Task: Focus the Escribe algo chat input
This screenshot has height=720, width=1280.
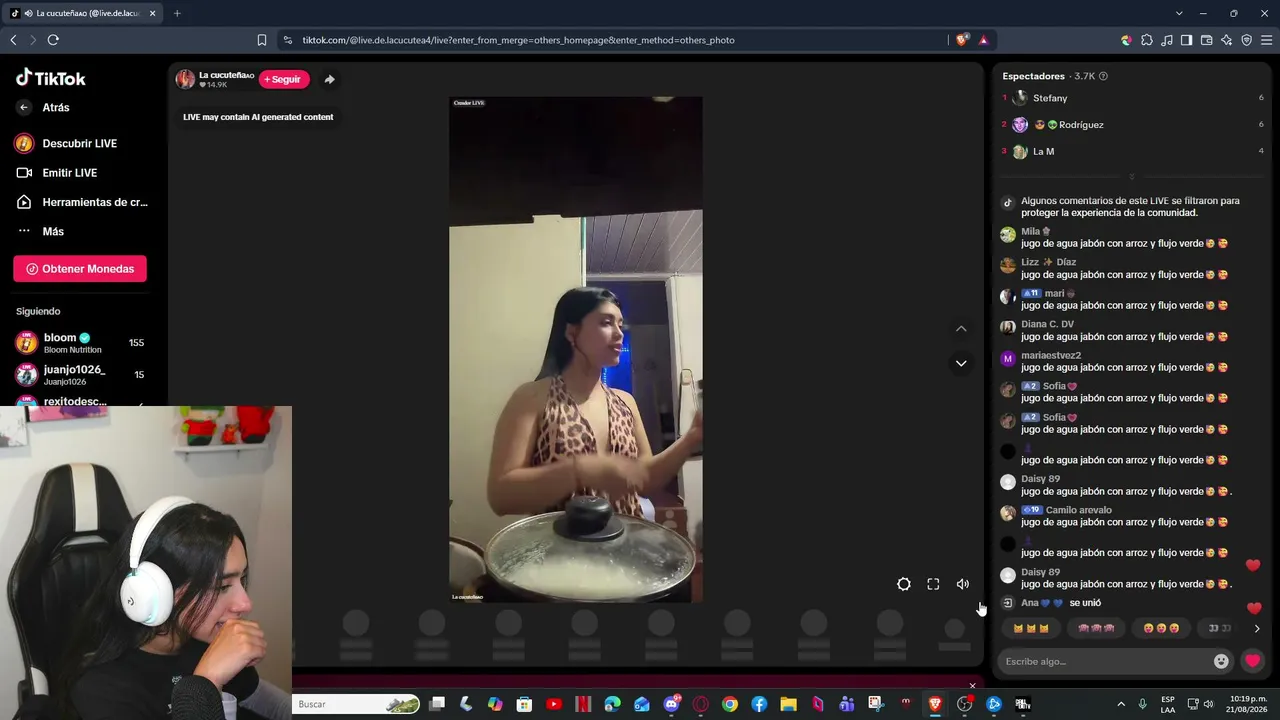Action: [x=1105, y=661]
